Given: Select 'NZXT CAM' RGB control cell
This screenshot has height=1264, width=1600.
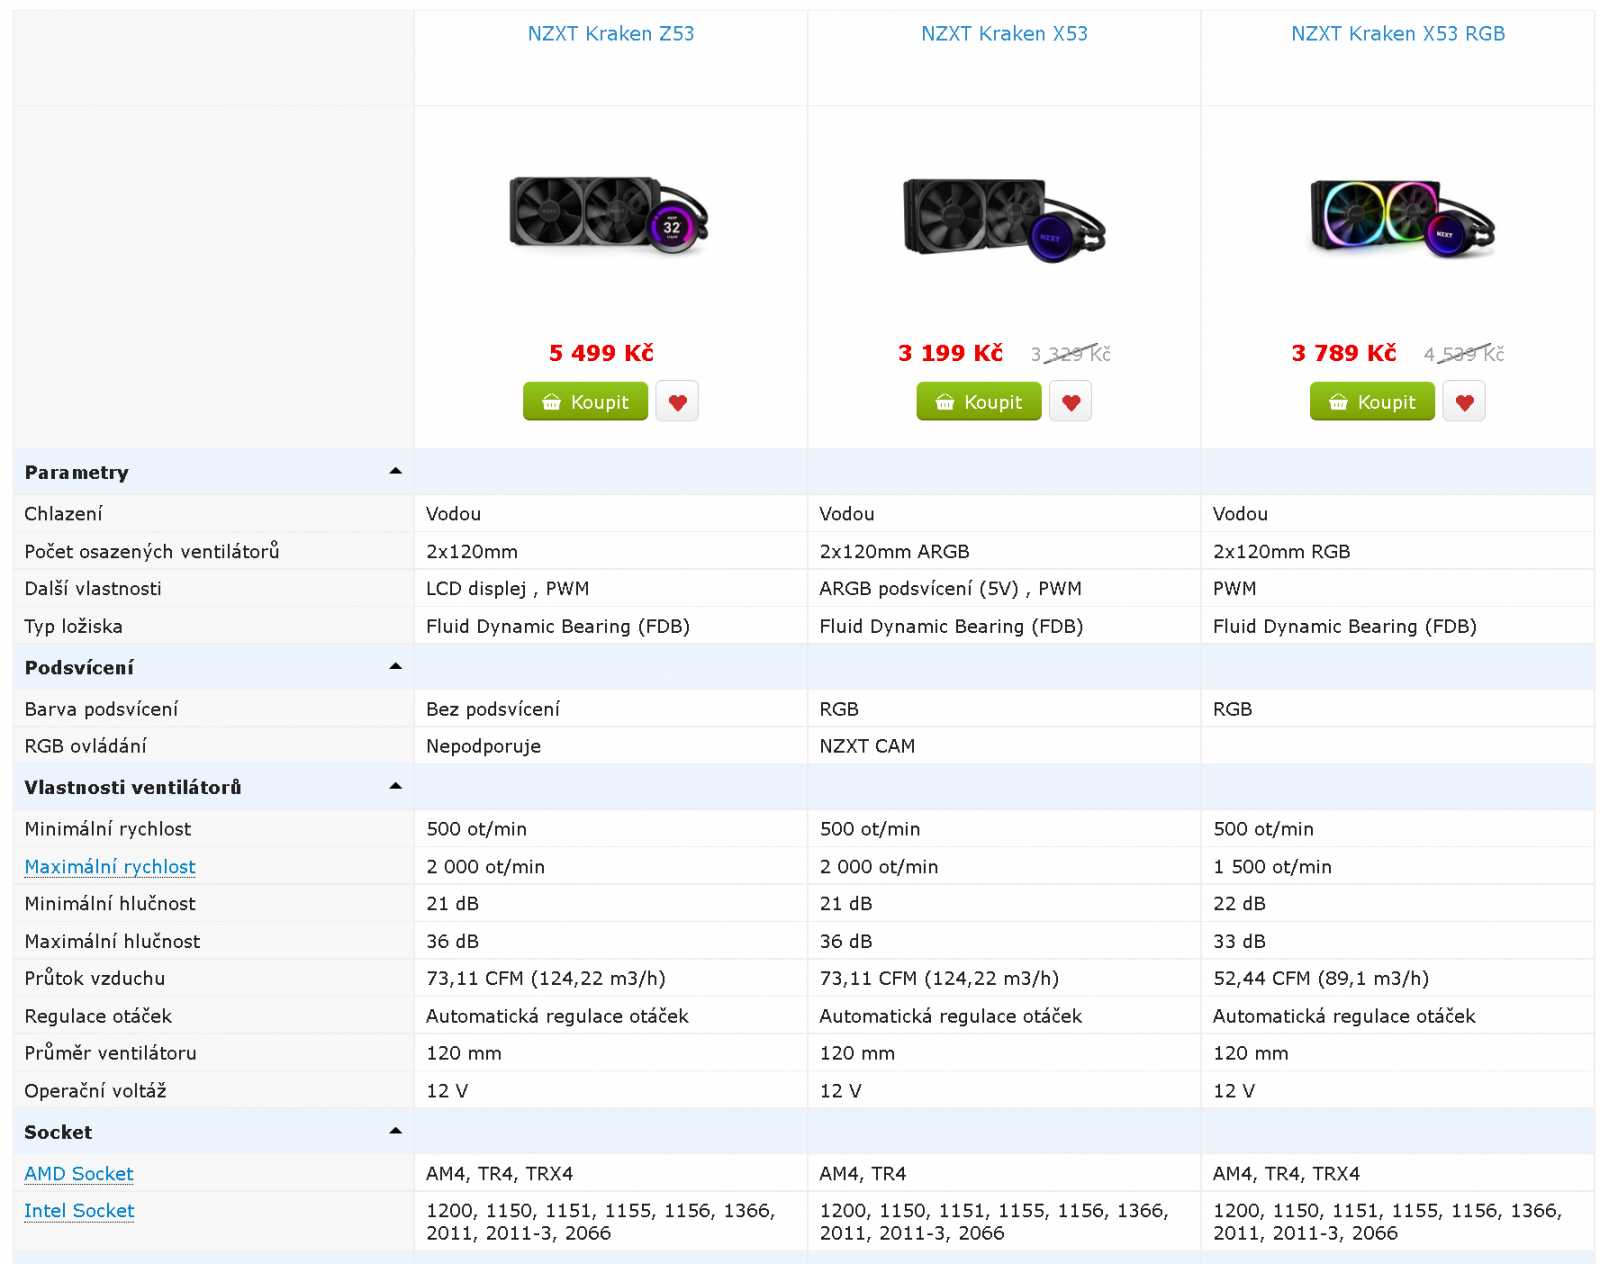Looking at the screenshot, I should (1004, 746).
